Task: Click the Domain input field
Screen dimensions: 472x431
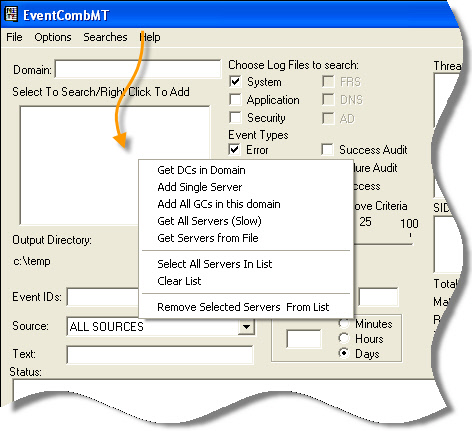Action: tap(138, 69)
